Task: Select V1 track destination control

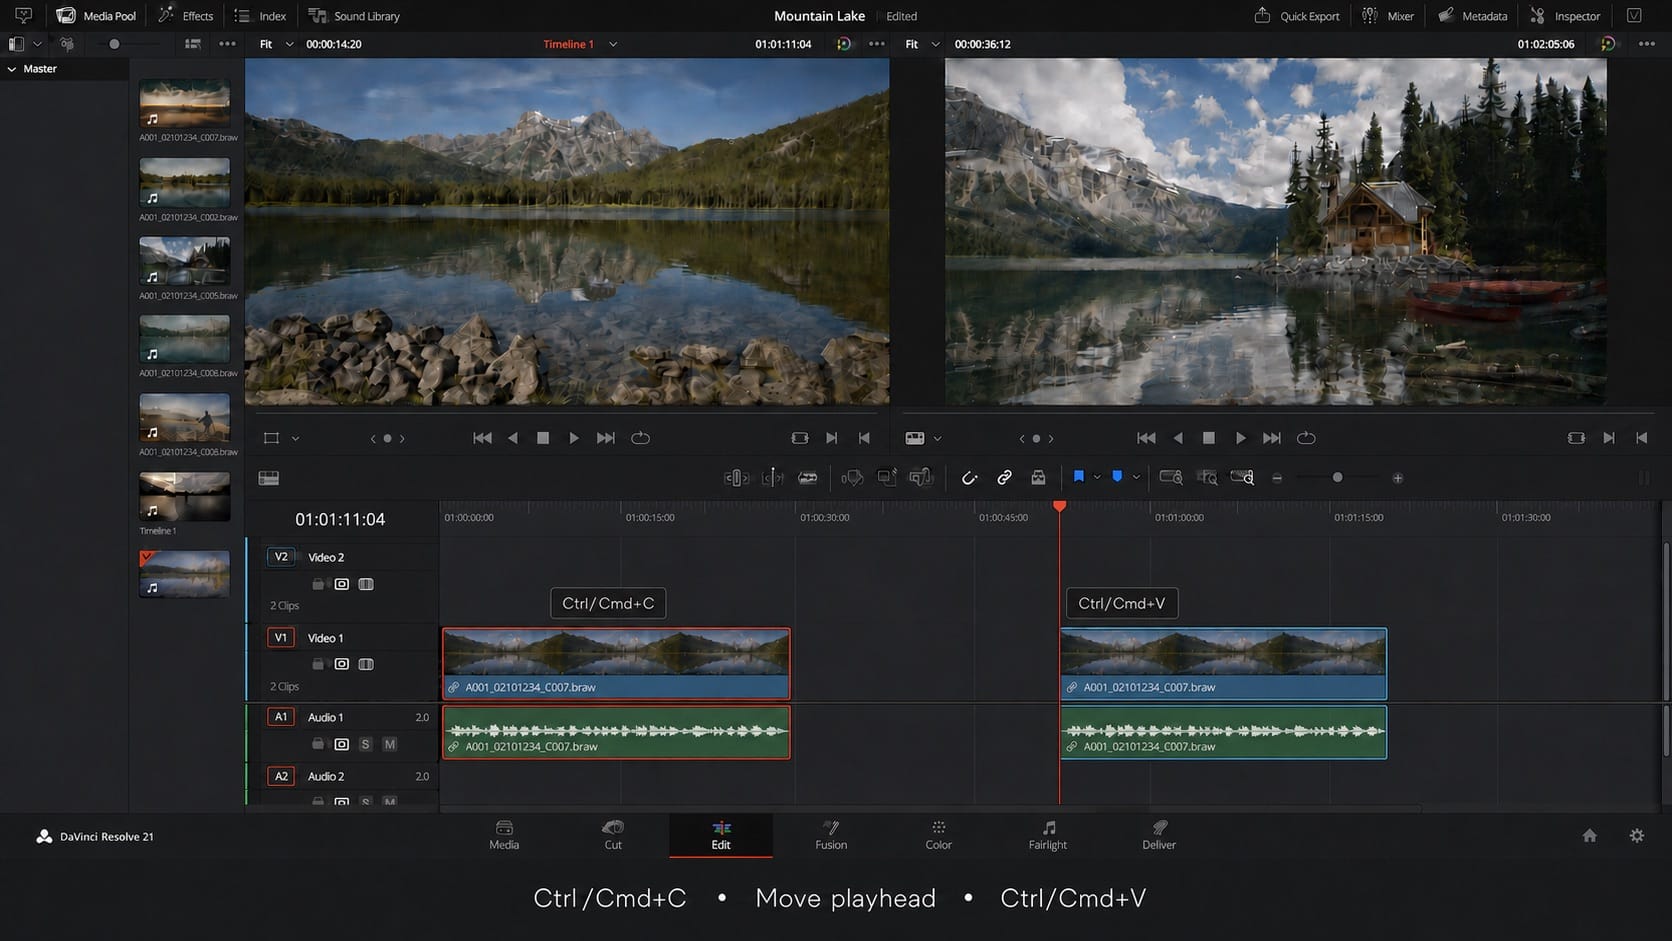Action: click(x=281, y=638)
